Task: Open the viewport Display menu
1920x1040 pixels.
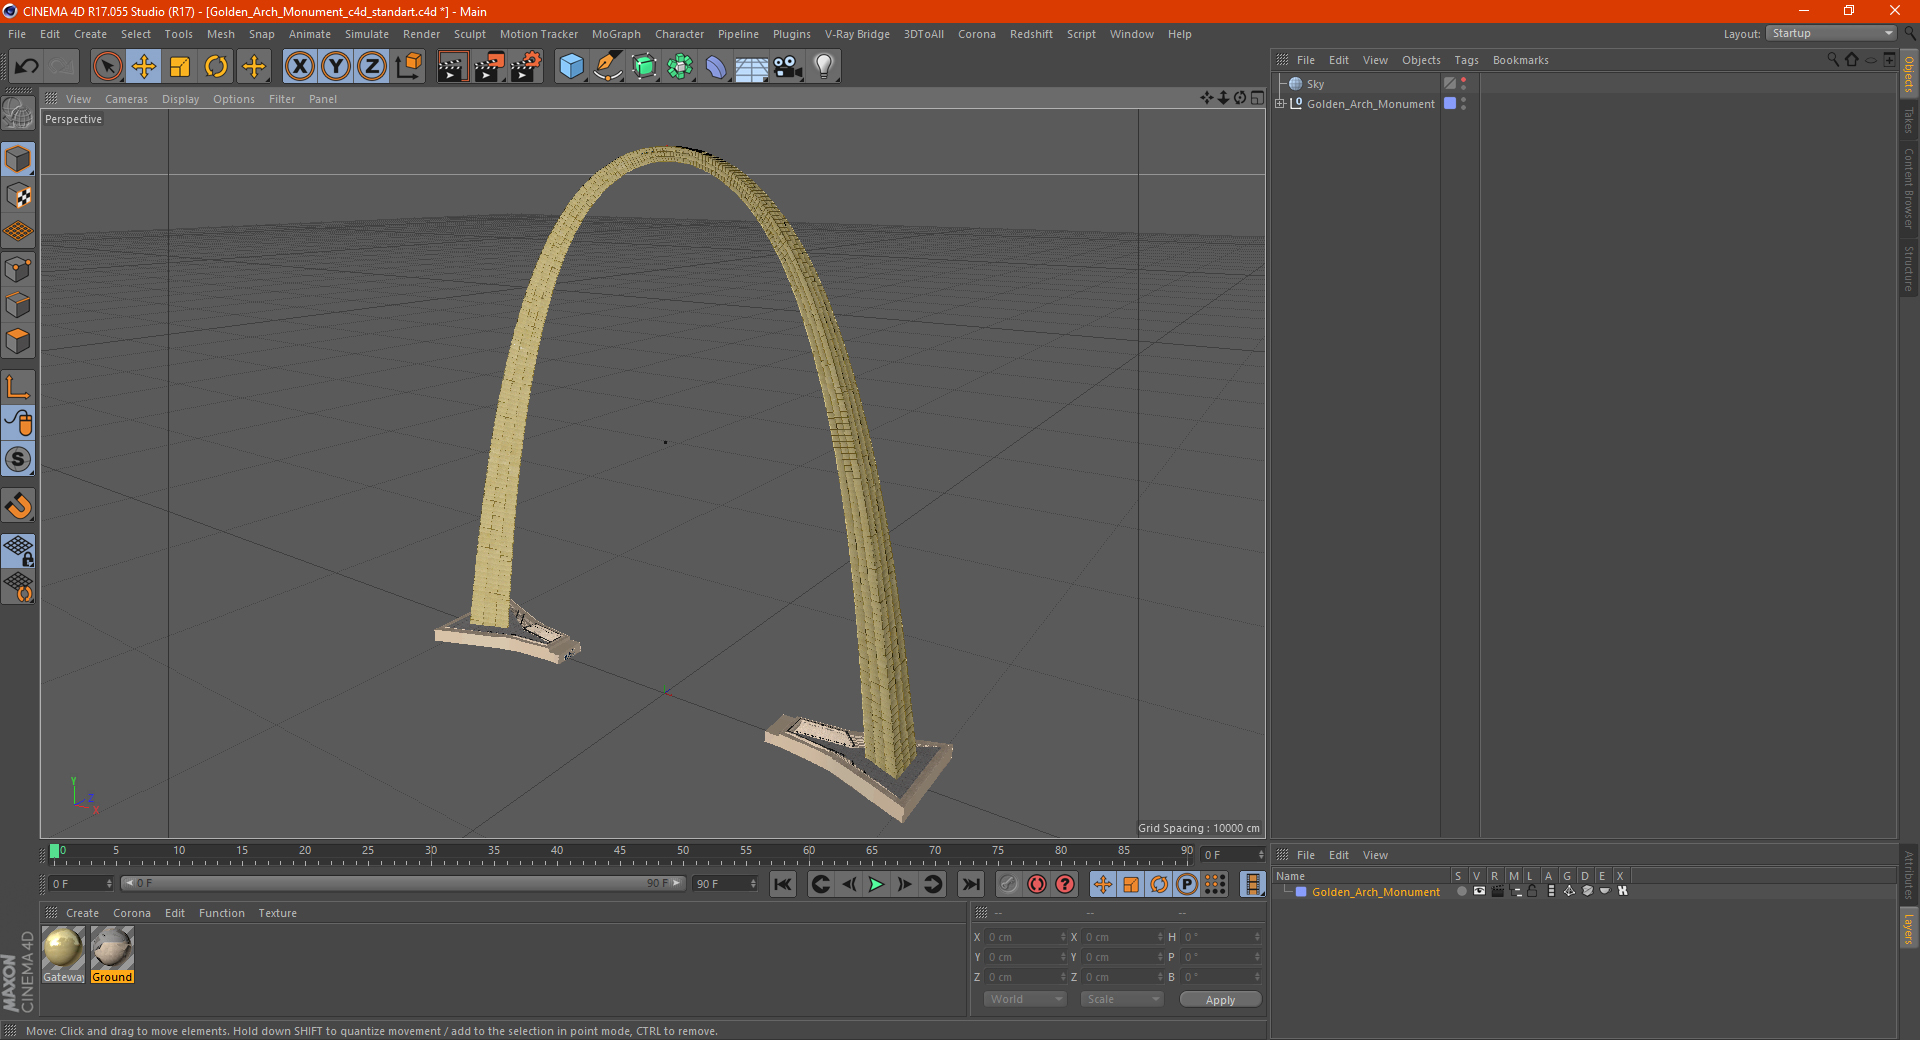Action: [180, 99]
